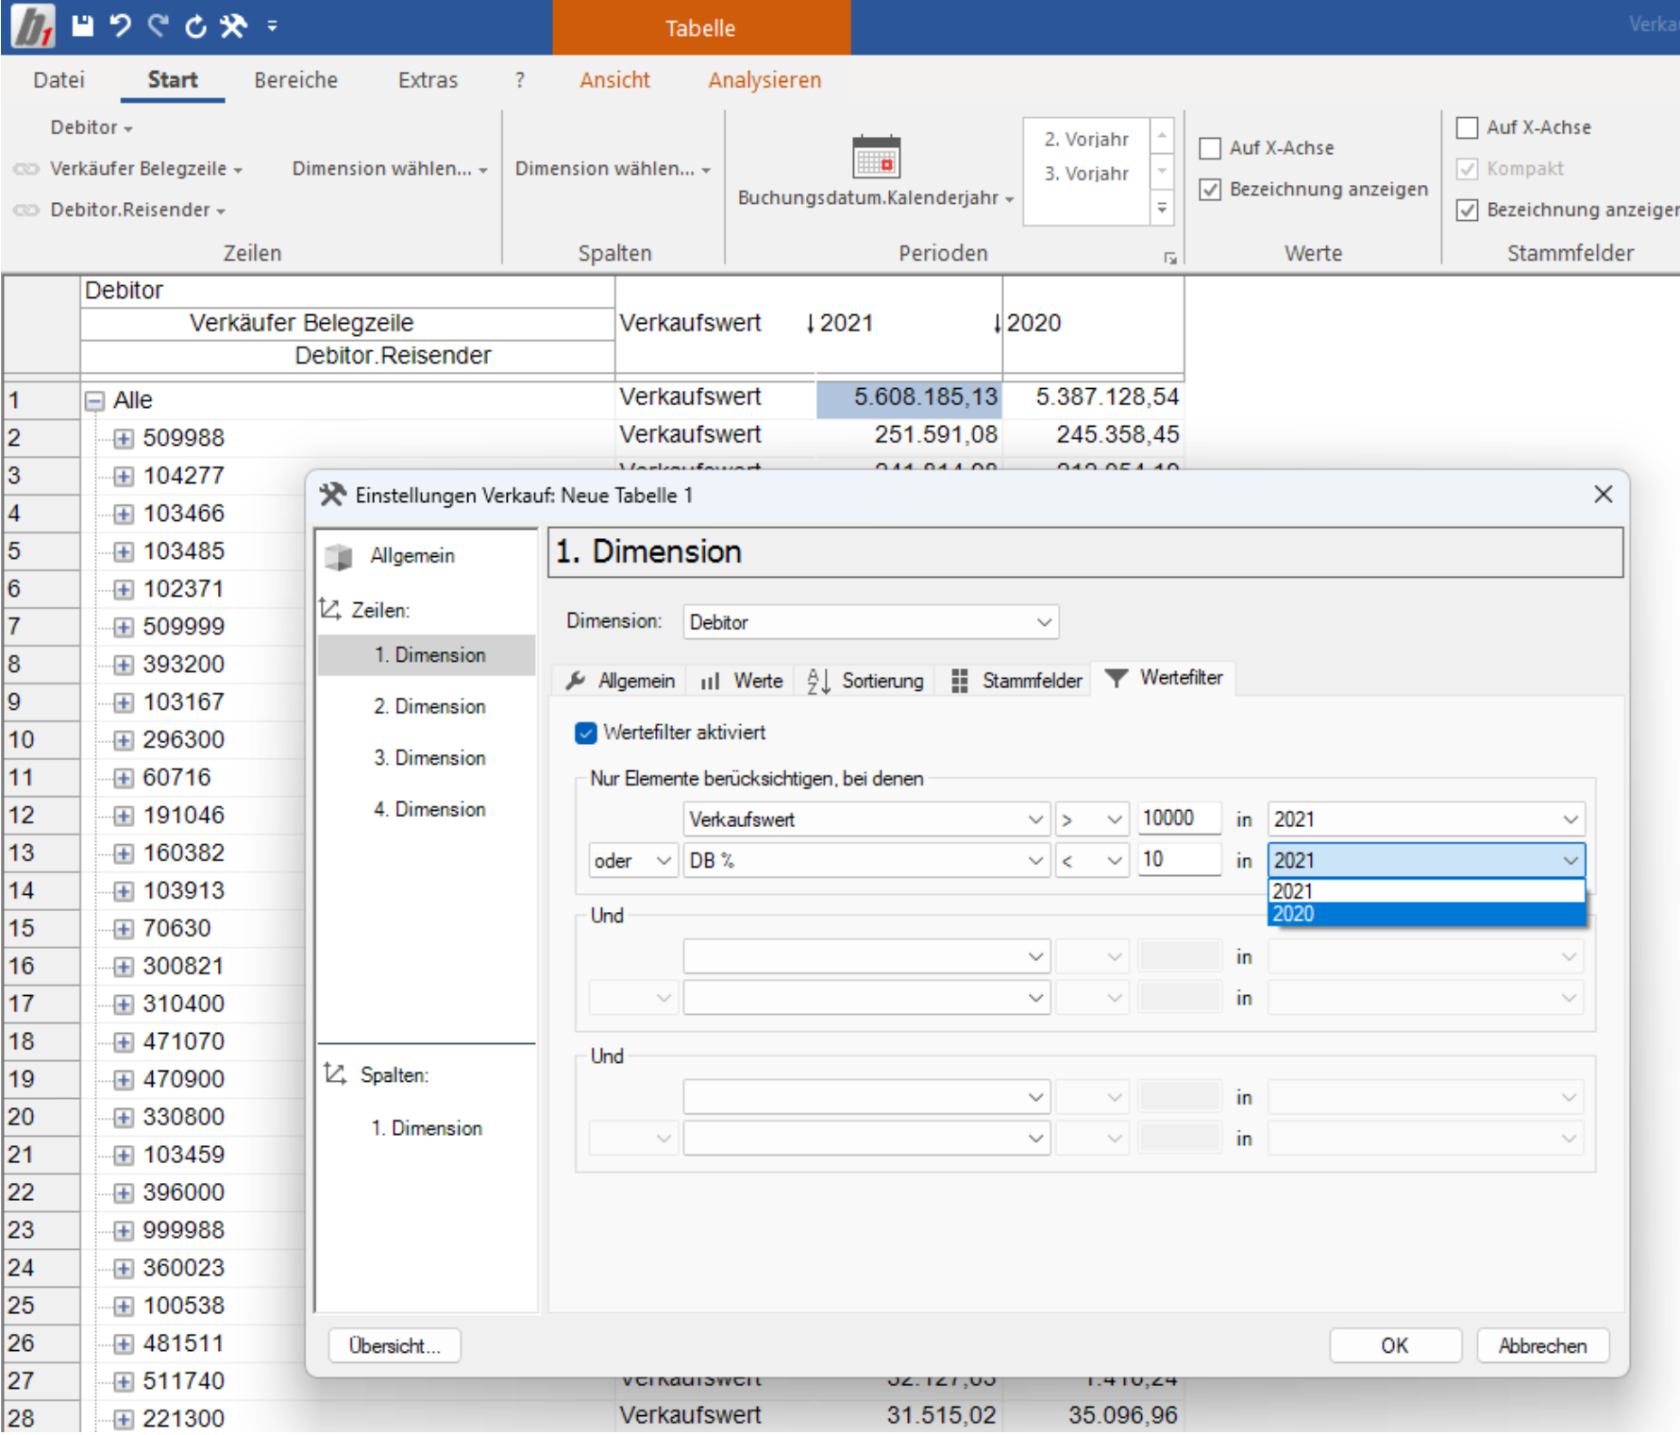Click the Abbrechen button
The width and height of the screenshot is (1680, 1435).
click(1543, 1346)
